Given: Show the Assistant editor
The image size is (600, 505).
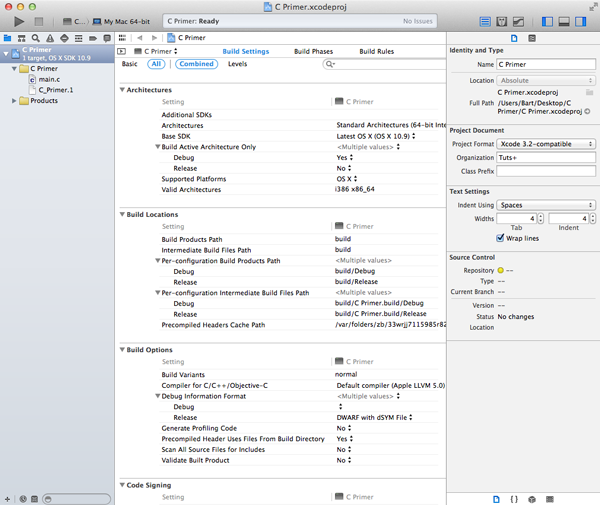Looking at the screenshot, I should (x=501, y=22).
